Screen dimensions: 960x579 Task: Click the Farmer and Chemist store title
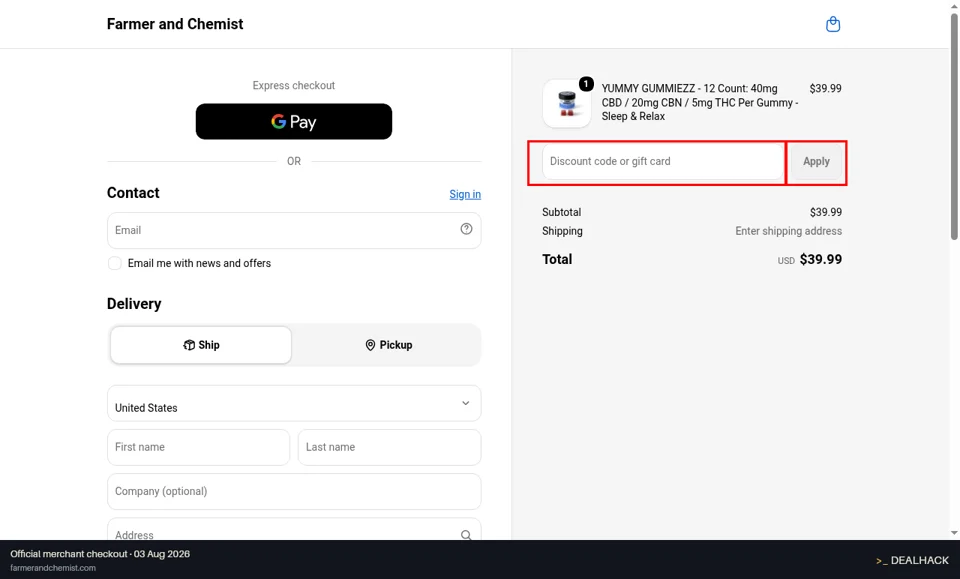tap(175, 24)
